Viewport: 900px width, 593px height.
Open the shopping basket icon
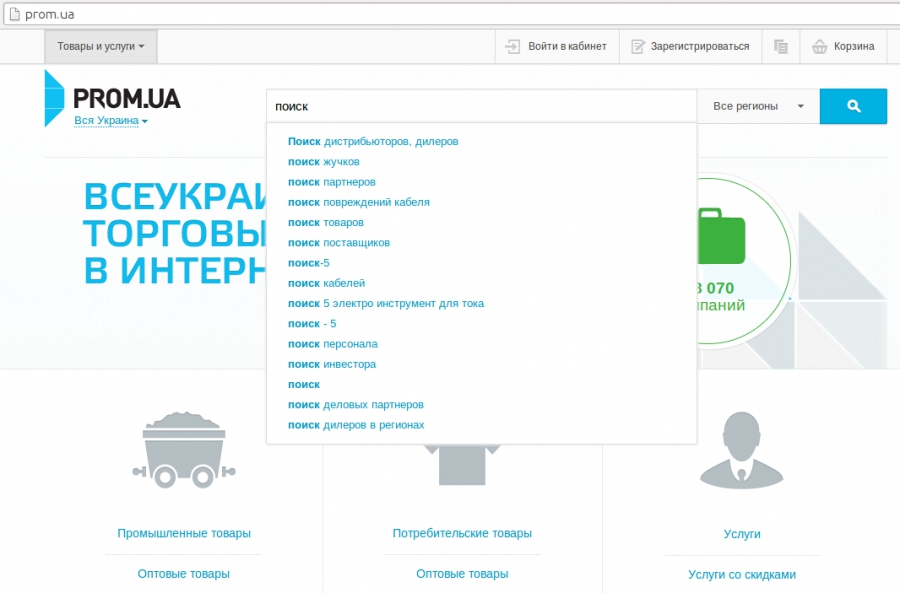click(820, 46)
